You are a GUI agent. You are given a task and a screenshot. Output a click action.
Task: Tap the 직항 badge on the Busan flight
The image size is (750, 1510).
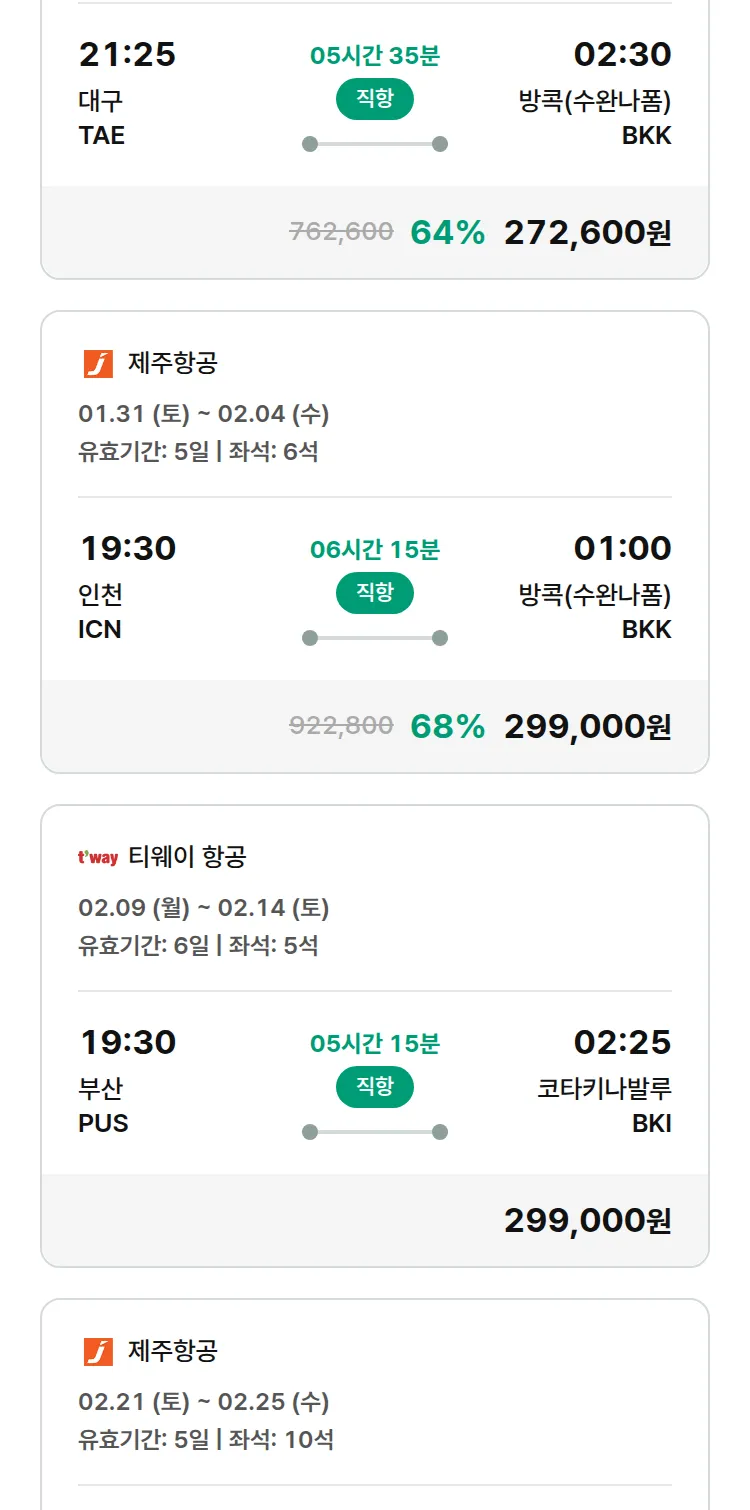[374, 1087]
